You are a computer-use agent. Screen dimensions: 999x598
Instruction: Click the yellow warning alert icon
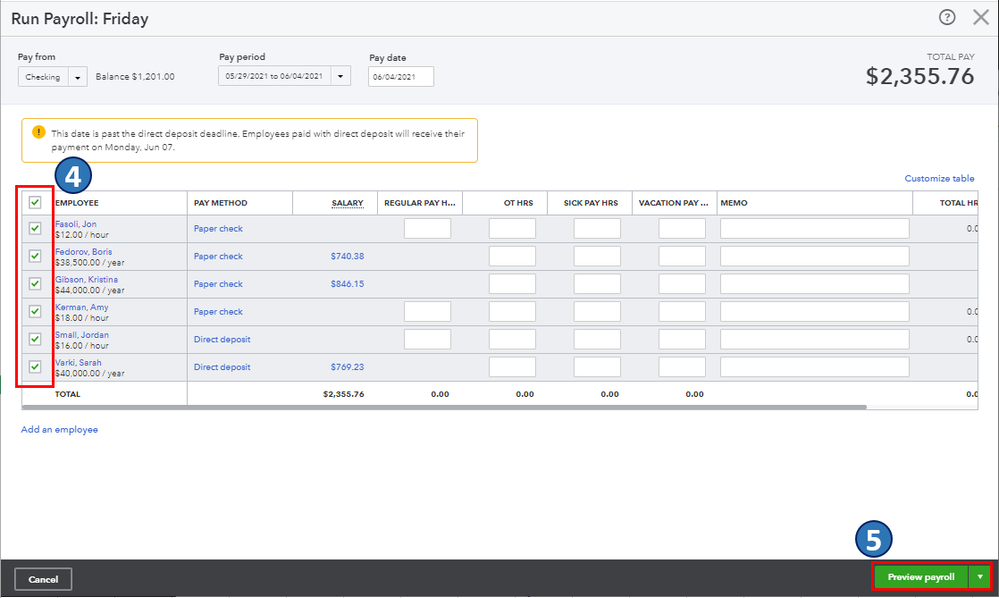pos(39,132)
